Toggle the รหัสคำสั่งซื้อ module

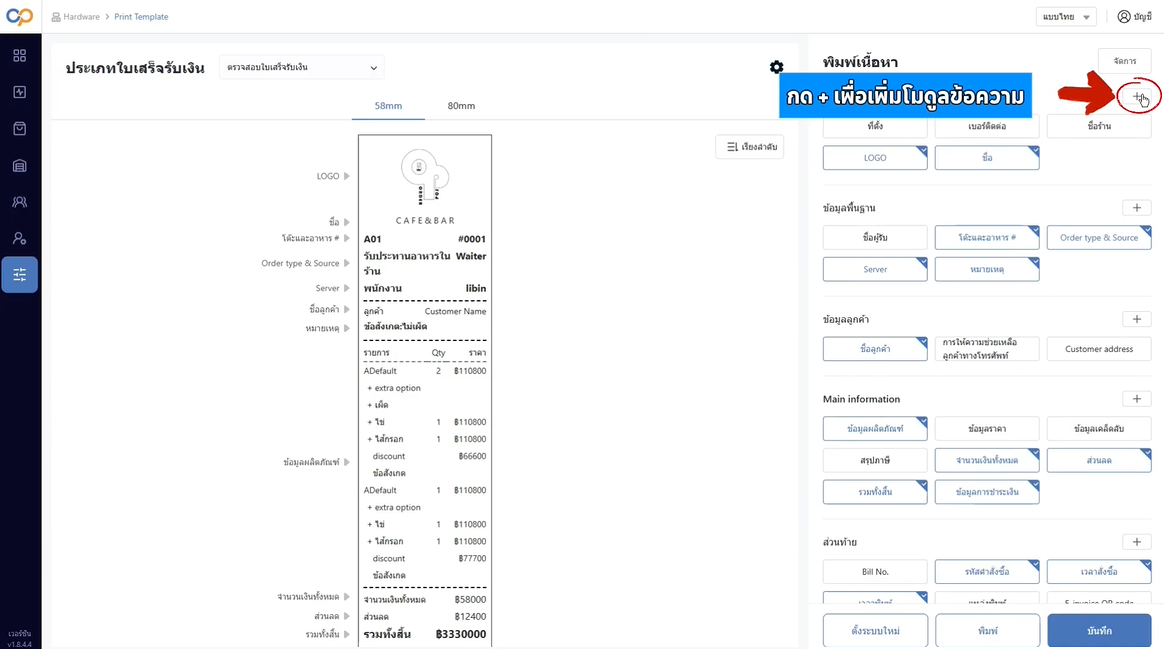tap(987, 572)
